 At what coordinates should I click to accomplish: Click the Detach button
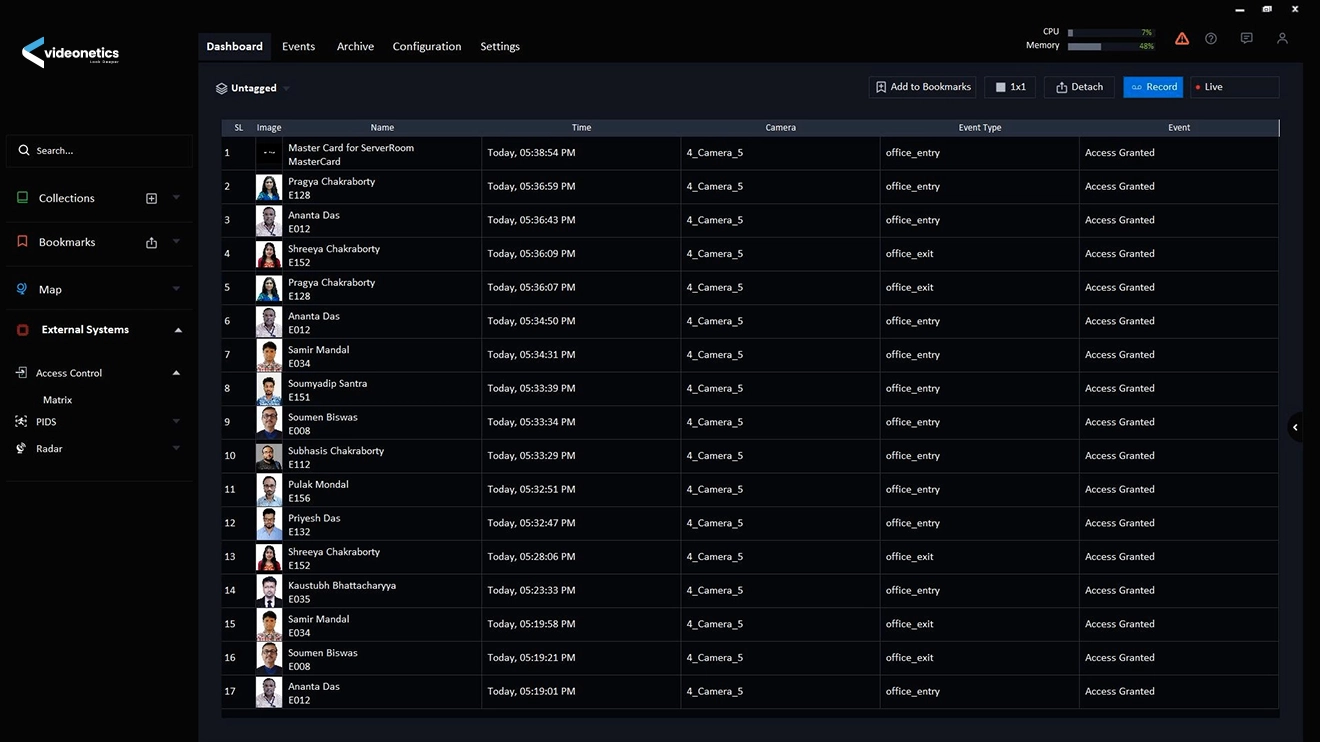coord(1079,87)
